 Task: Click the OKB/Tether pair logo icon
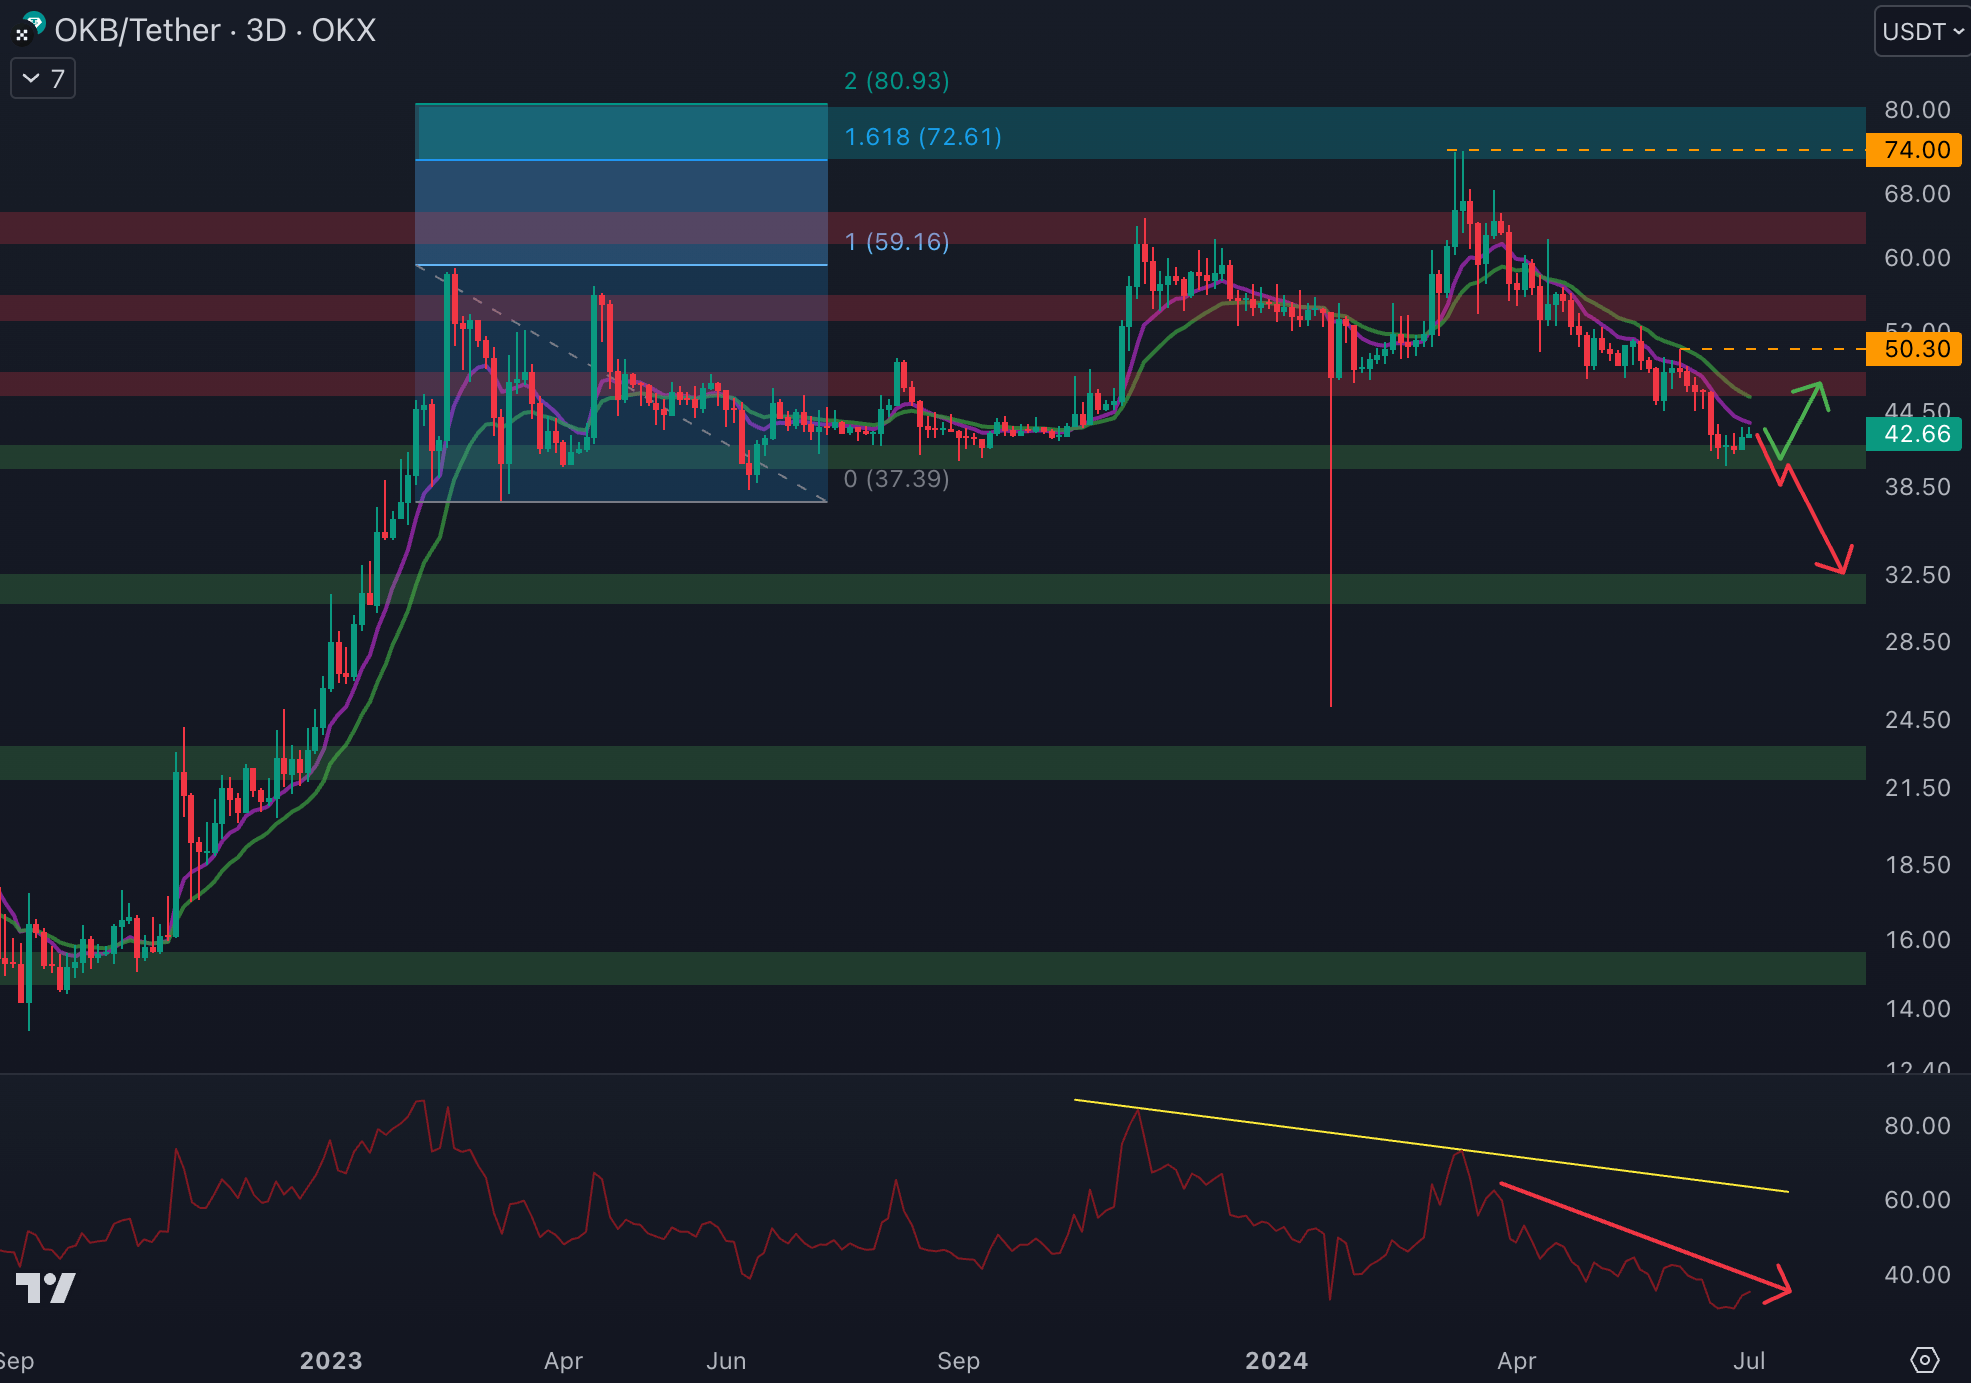click(x=29, y=28)
